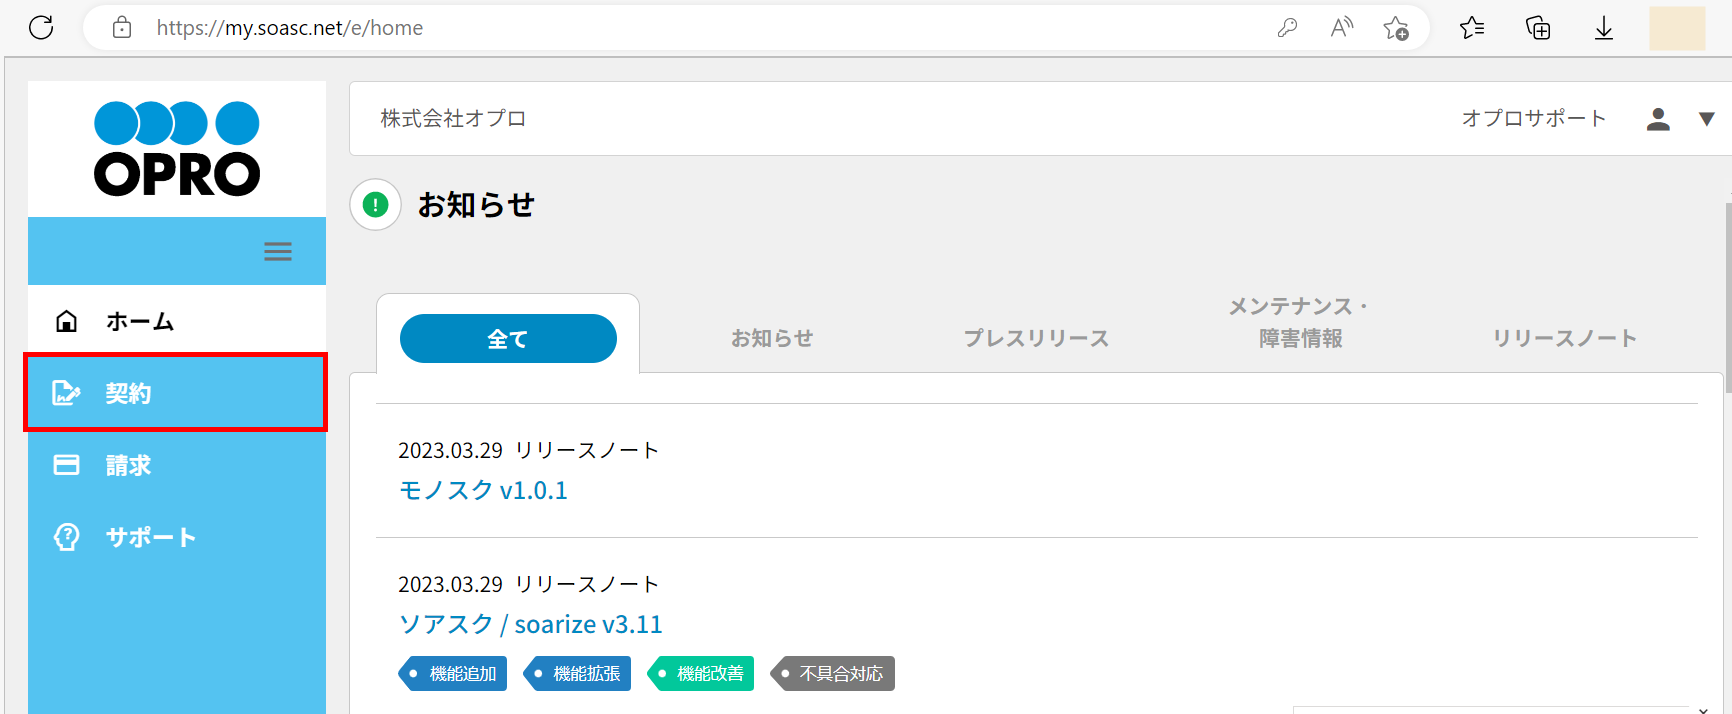Open the メンテナンス・障害情報 tab
This screenshot has height=714, width=1732.
tap(1300, 323)
